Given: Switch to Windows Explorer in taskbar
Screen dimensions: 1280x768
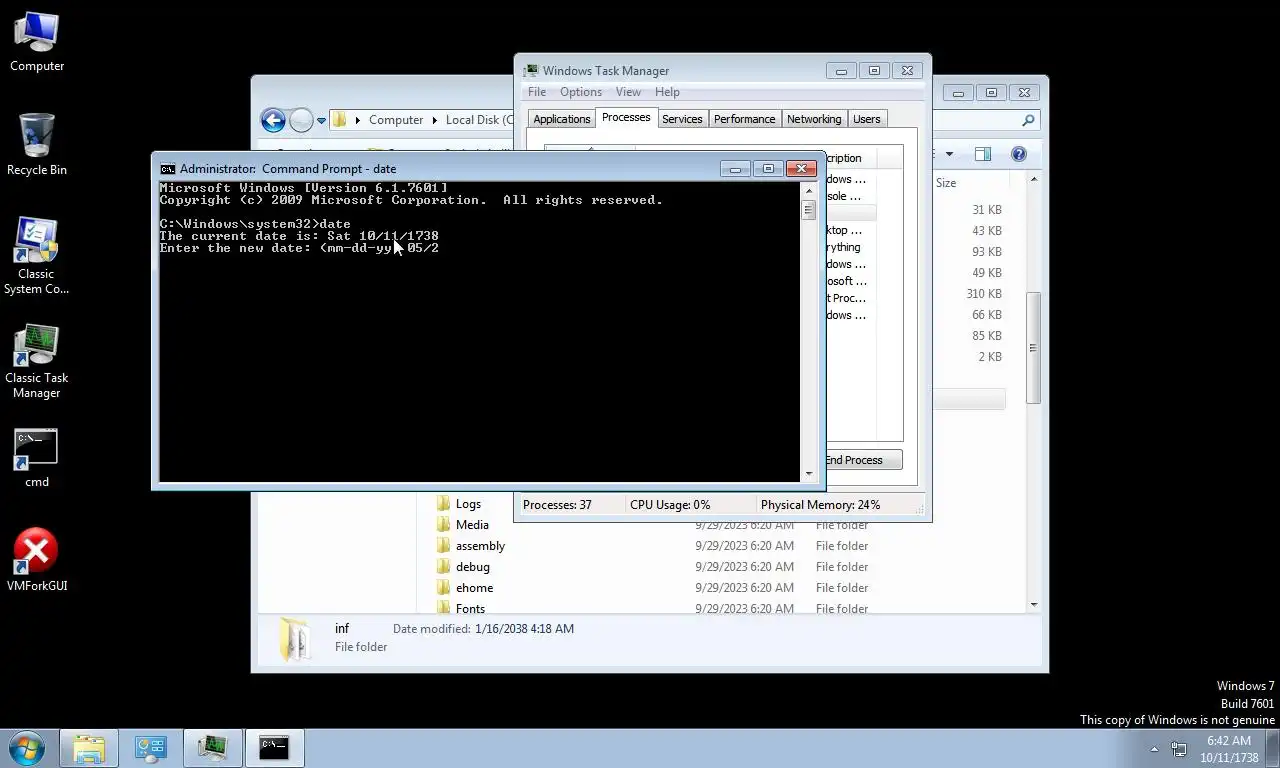Looking at the screenshot, I should [x=89, y=747].
